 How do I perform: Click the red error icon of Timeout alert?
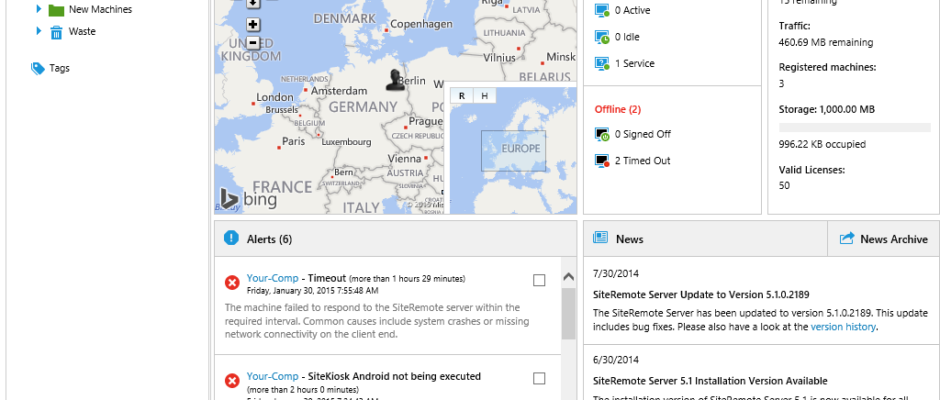pyautogui.click(x=232, y=282)
